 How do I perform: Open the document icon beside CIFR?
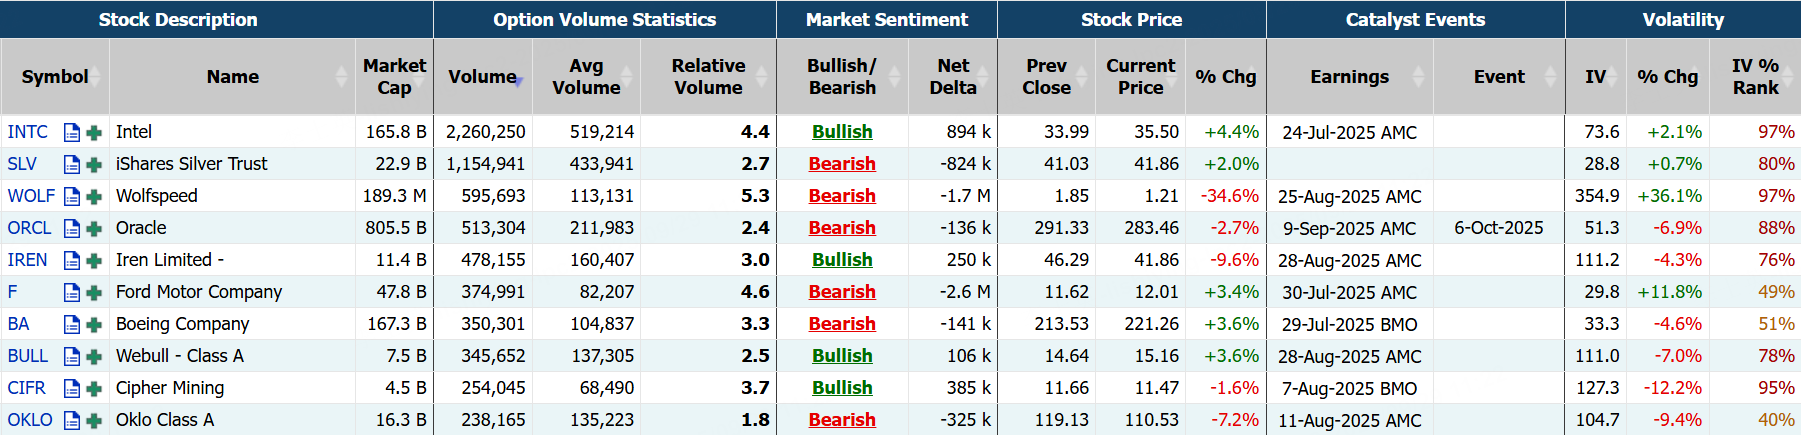click(x=72, y=389)
